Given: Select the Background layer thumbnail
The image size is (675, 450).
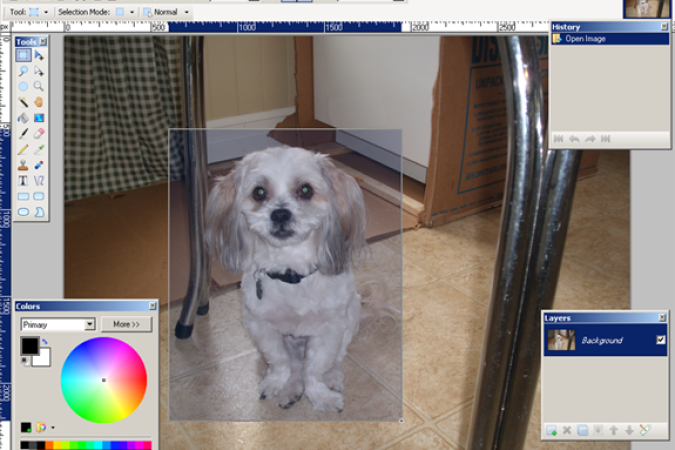Looking at the screenshot, I should 561,341.
